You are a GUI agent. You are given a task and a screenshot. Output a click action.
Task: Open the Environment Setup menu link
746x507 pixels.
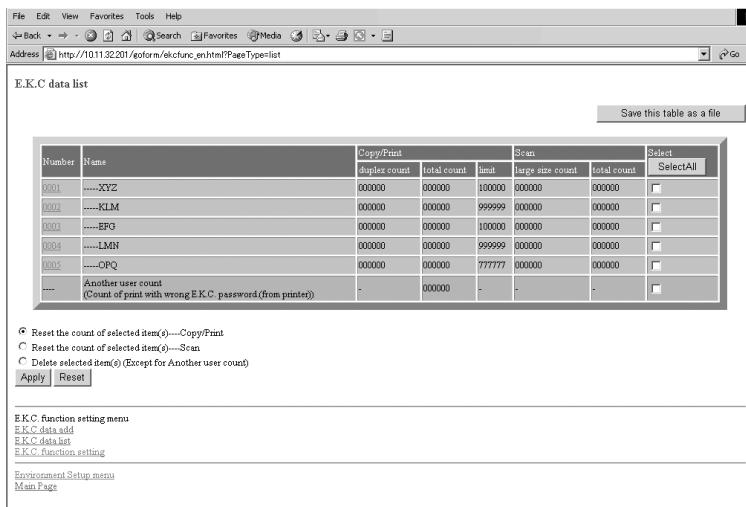(x=64, y=475)
